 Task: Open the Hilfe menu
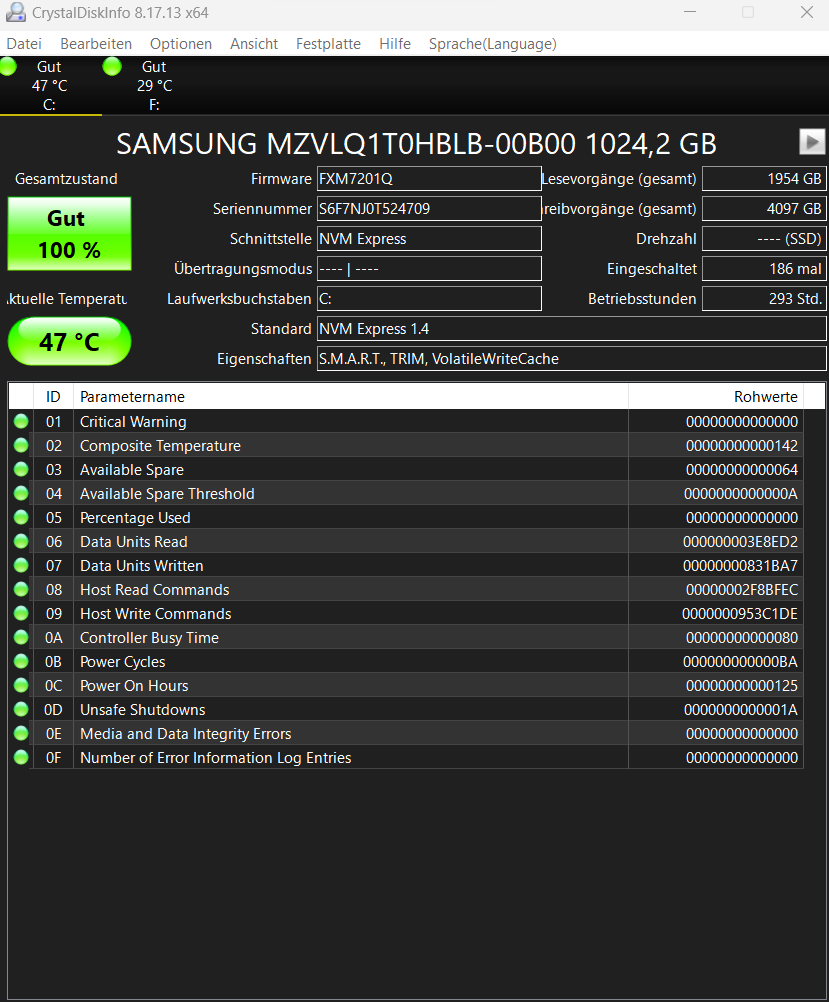click(394, 43)
